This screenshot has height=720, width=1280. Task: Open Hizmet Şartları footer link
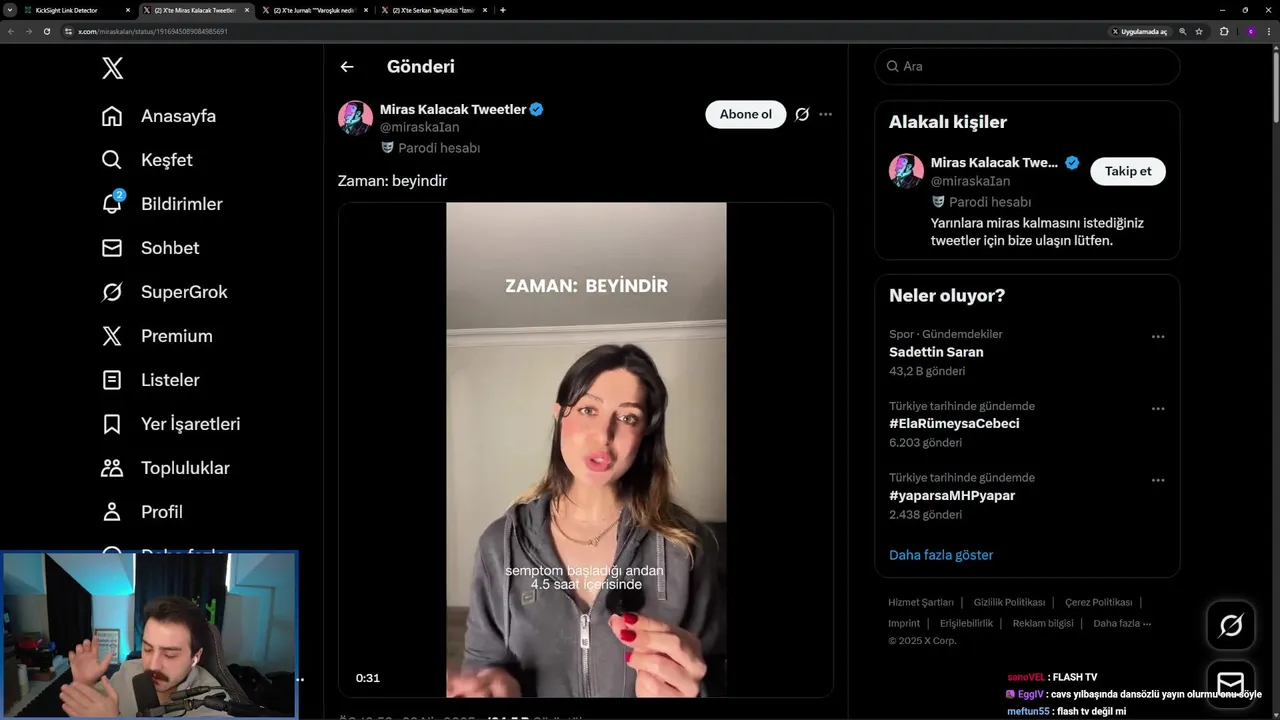[921, 602]
